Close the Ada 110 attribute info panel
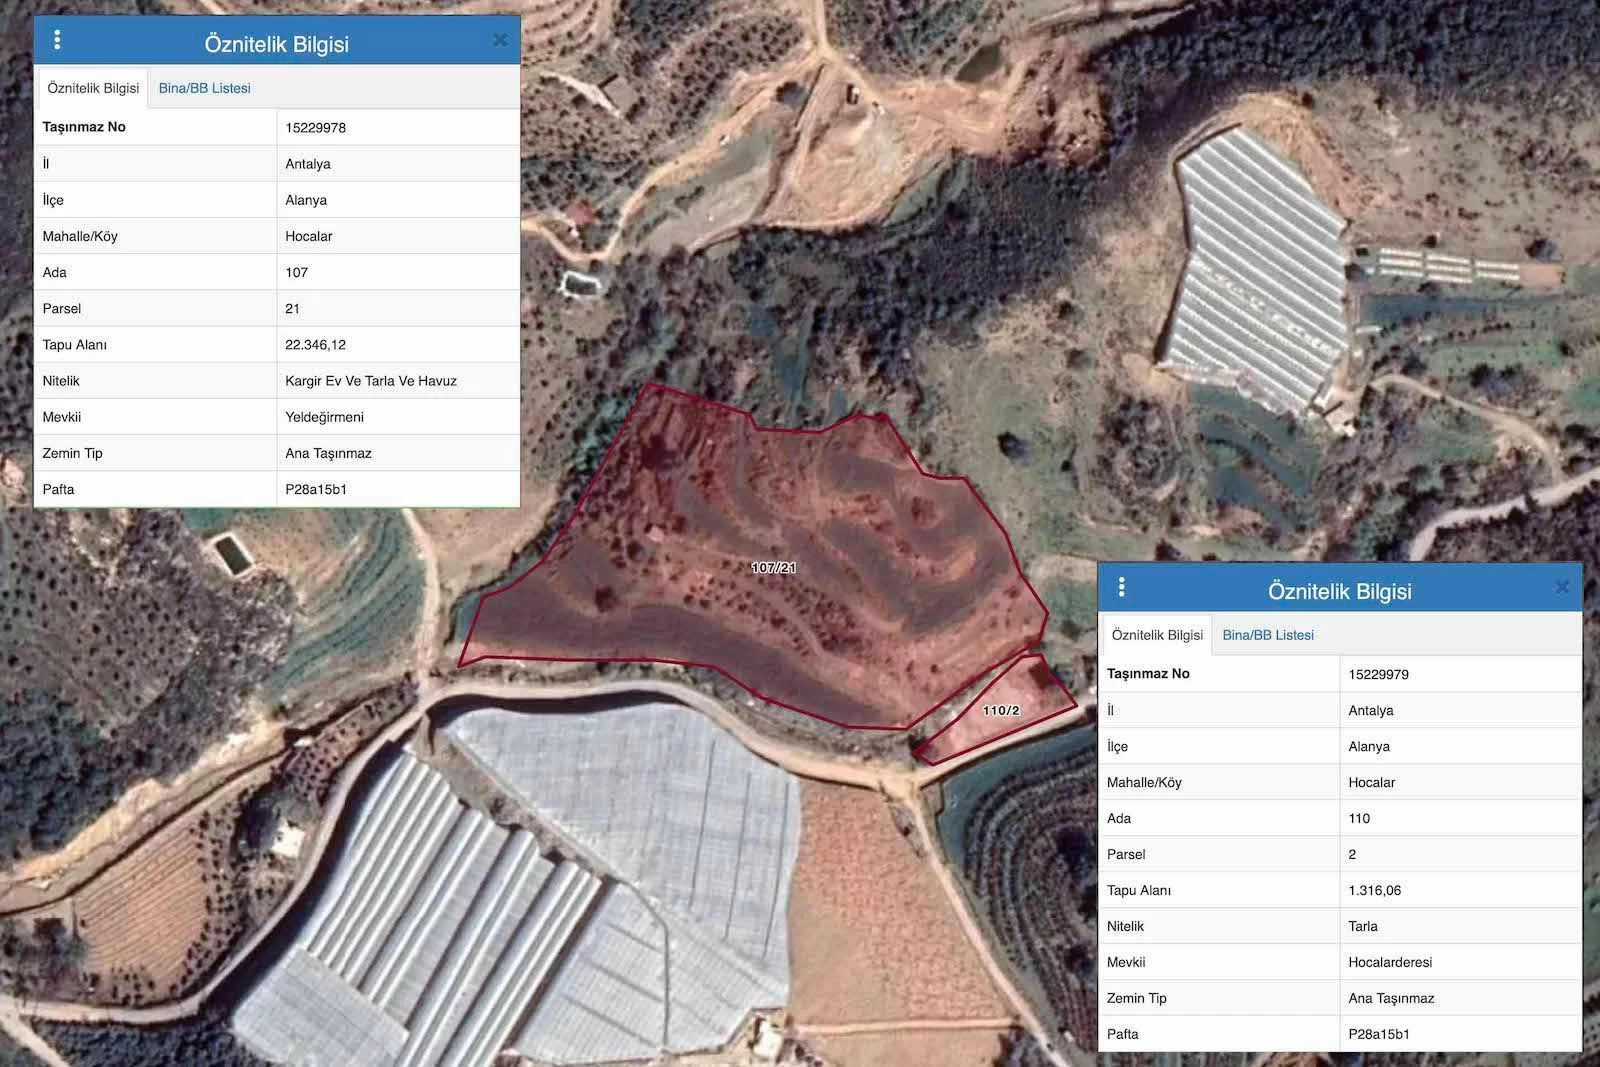1600x1067 pixels. (1562, 587)
